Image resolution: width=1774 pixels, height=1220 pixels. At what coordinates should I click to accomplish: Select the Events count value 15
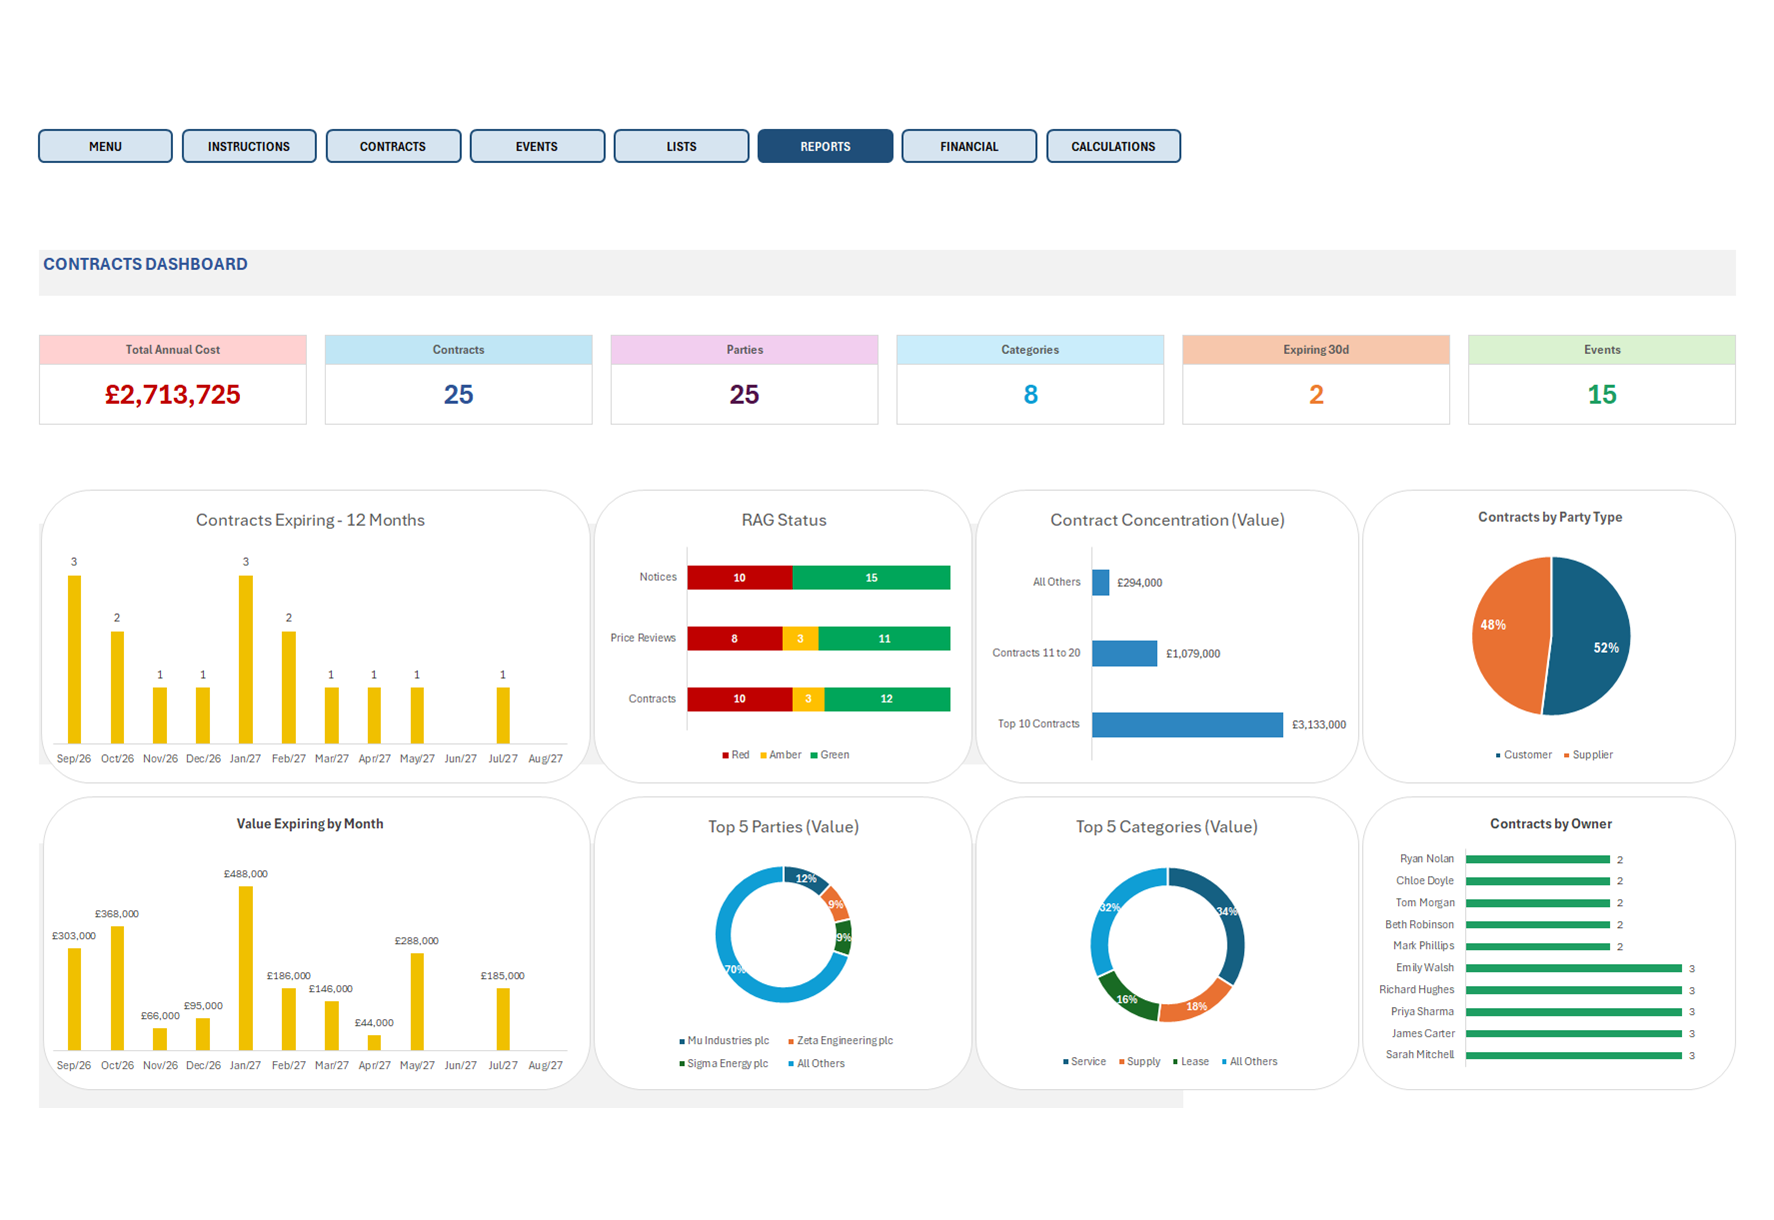tap(1602, 394)
